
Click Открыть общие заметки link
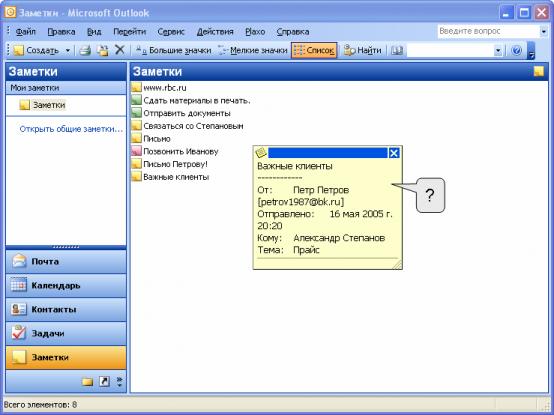click(71, 129)
